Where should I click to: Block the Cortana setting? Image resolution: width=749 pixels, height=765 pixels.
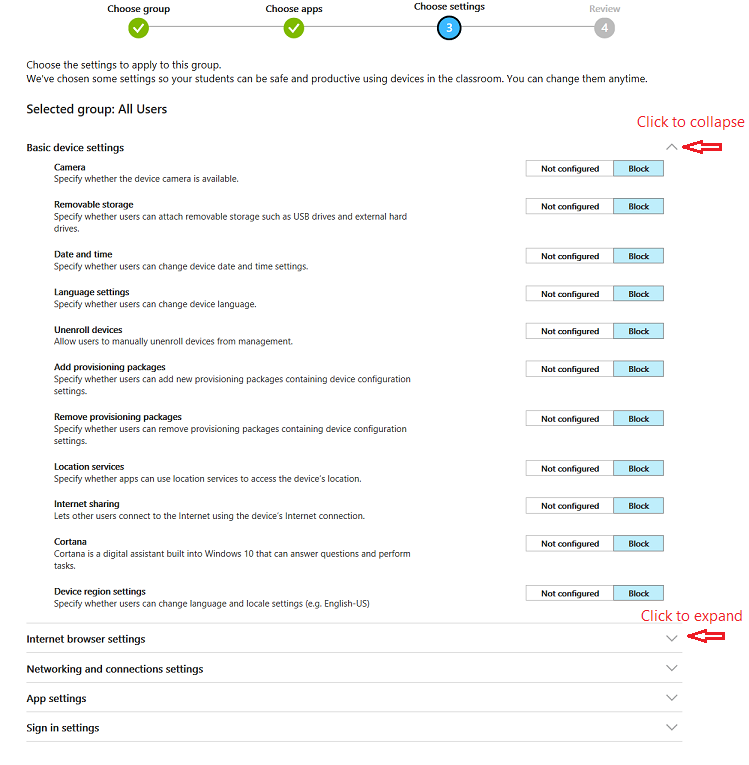638,544
